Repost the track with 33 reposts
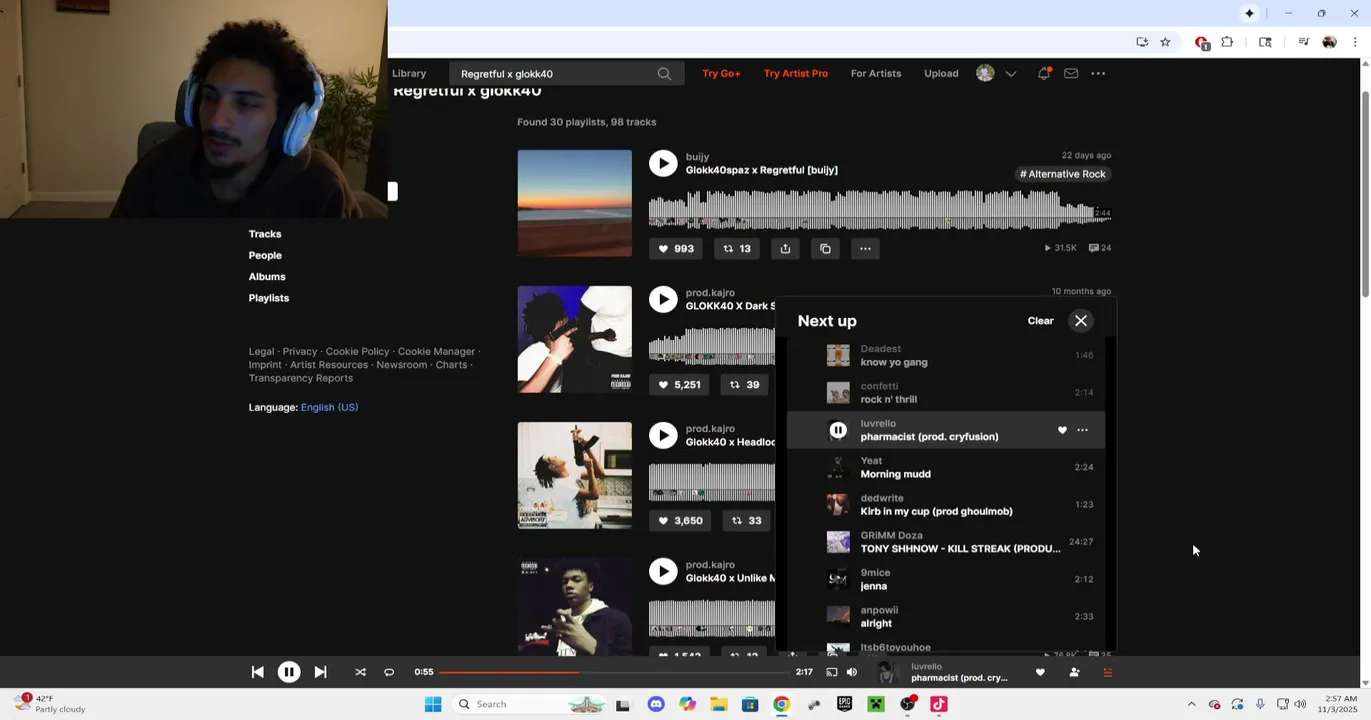The width and height of the screenshot is (1371, 720). click(746, 521)
